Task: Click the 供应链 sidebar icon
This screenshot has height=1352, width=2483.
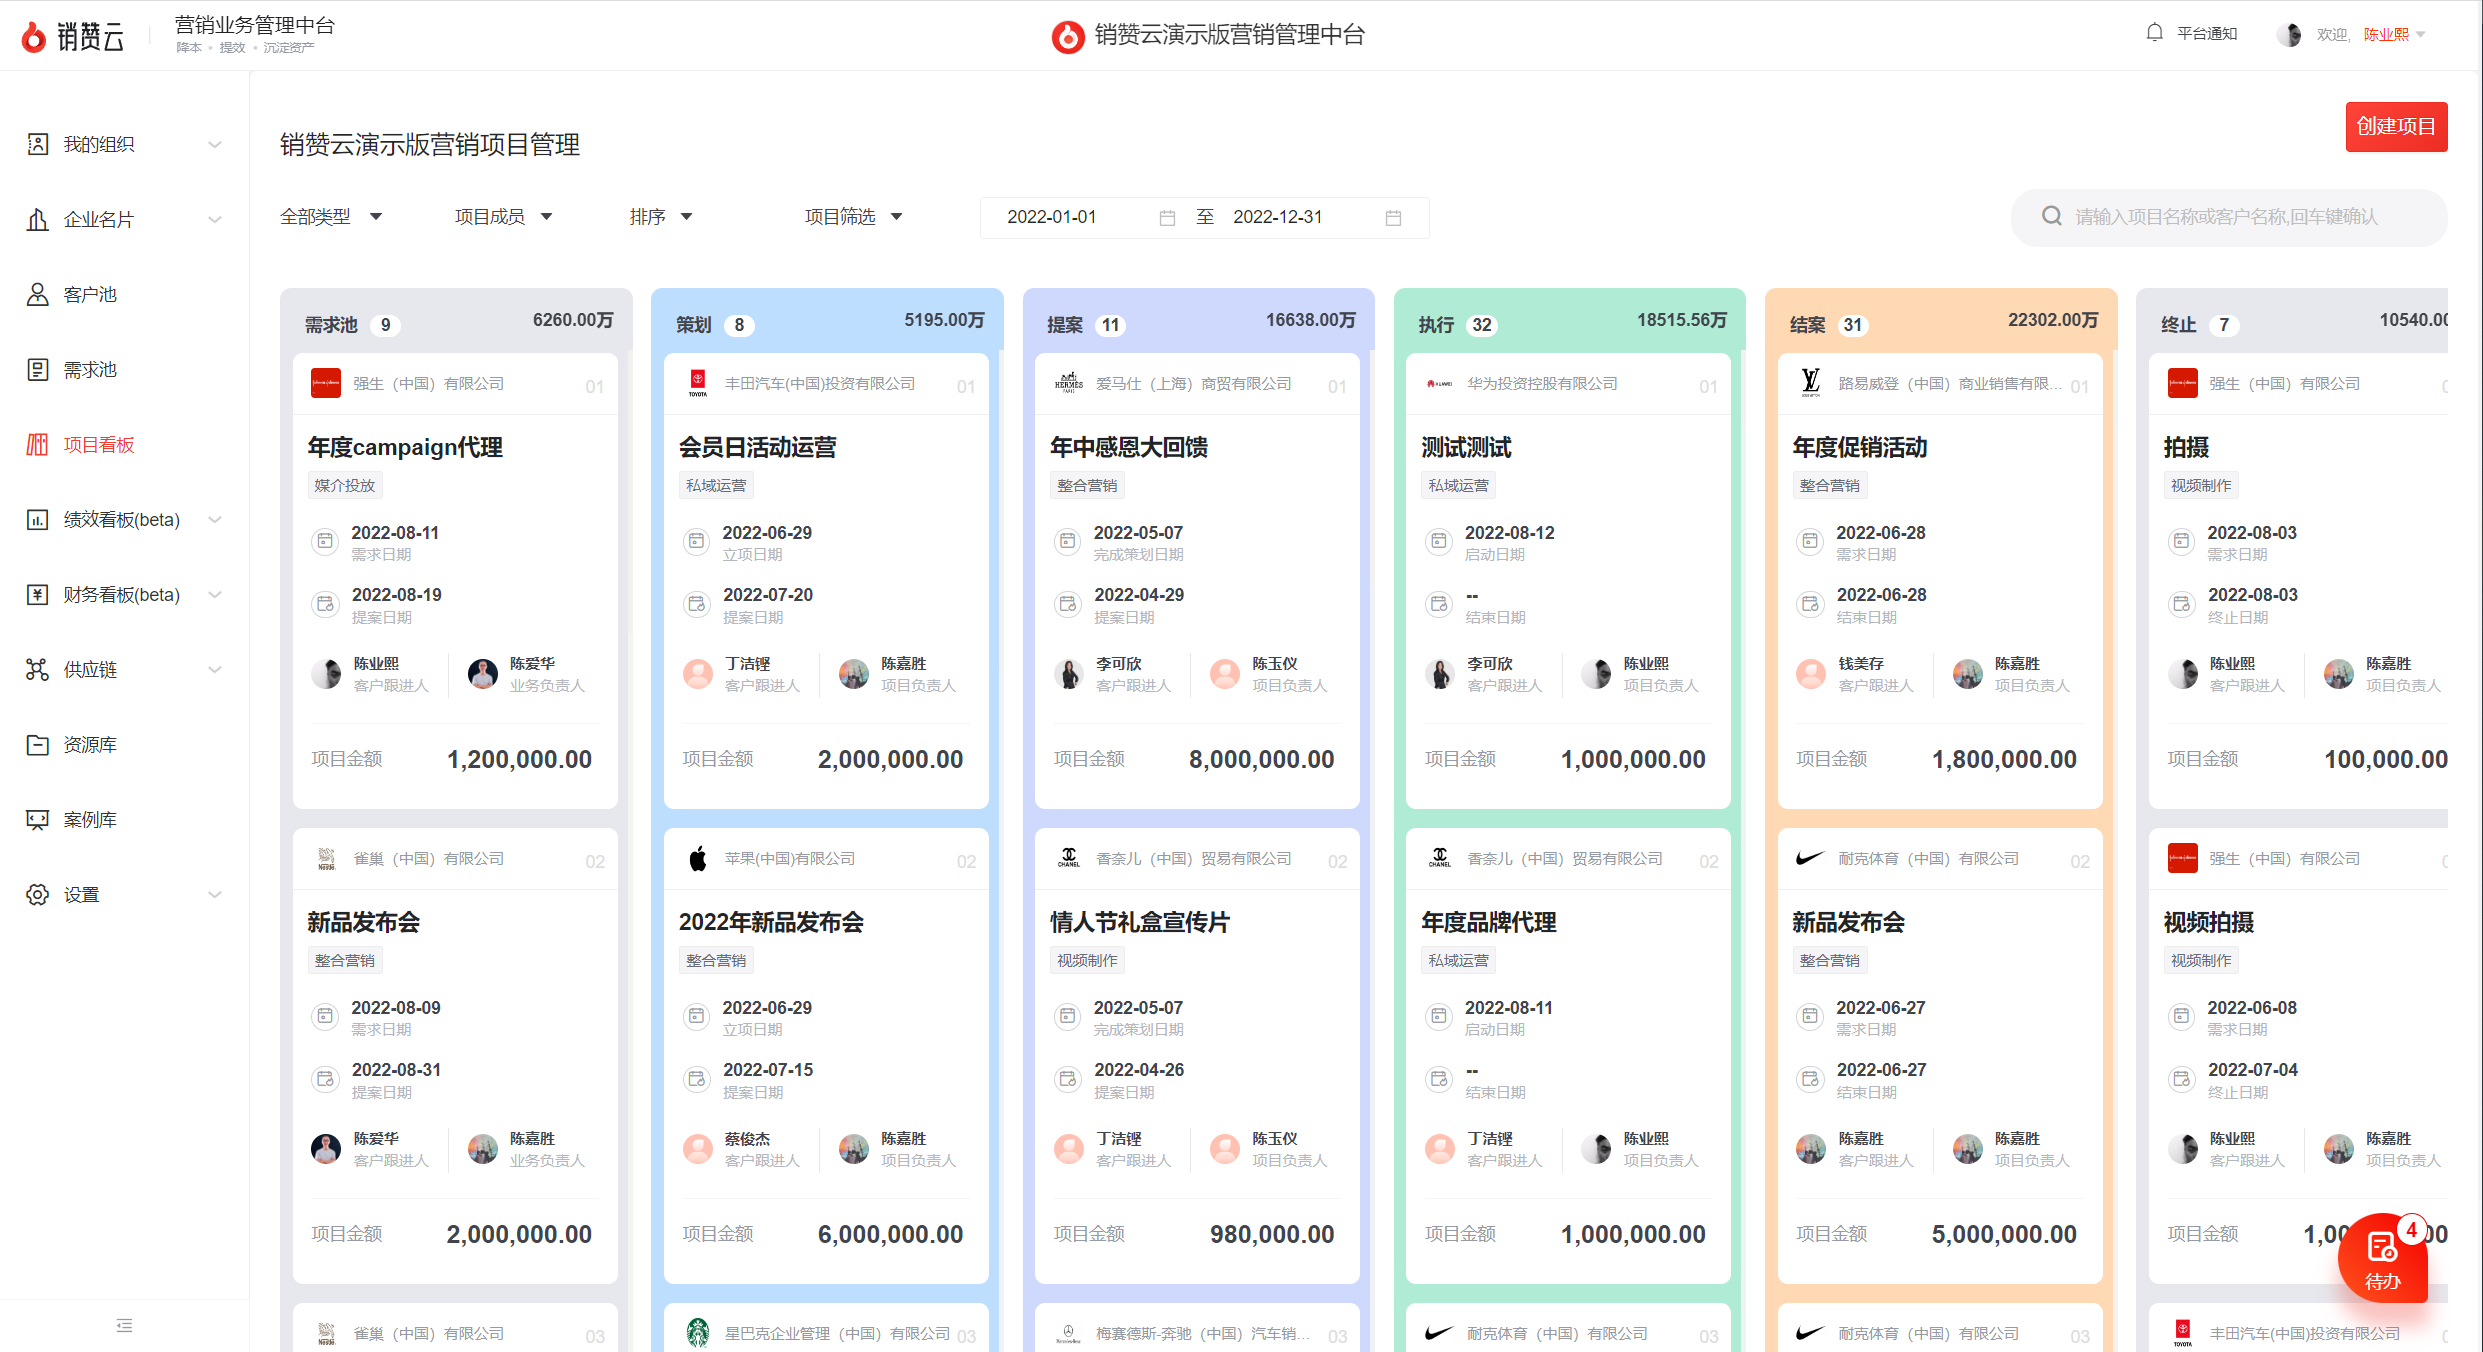Action: pos(37,669)
